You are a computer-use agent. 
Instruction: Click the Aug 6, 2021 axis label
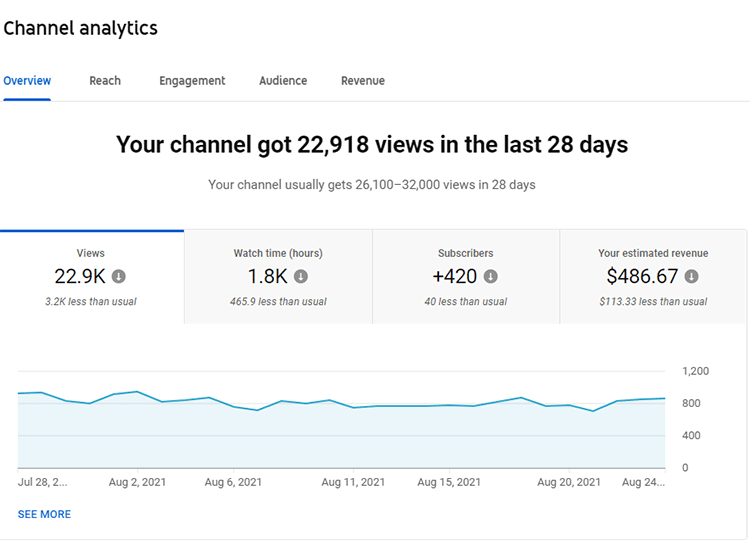click(x=233, y=482)
